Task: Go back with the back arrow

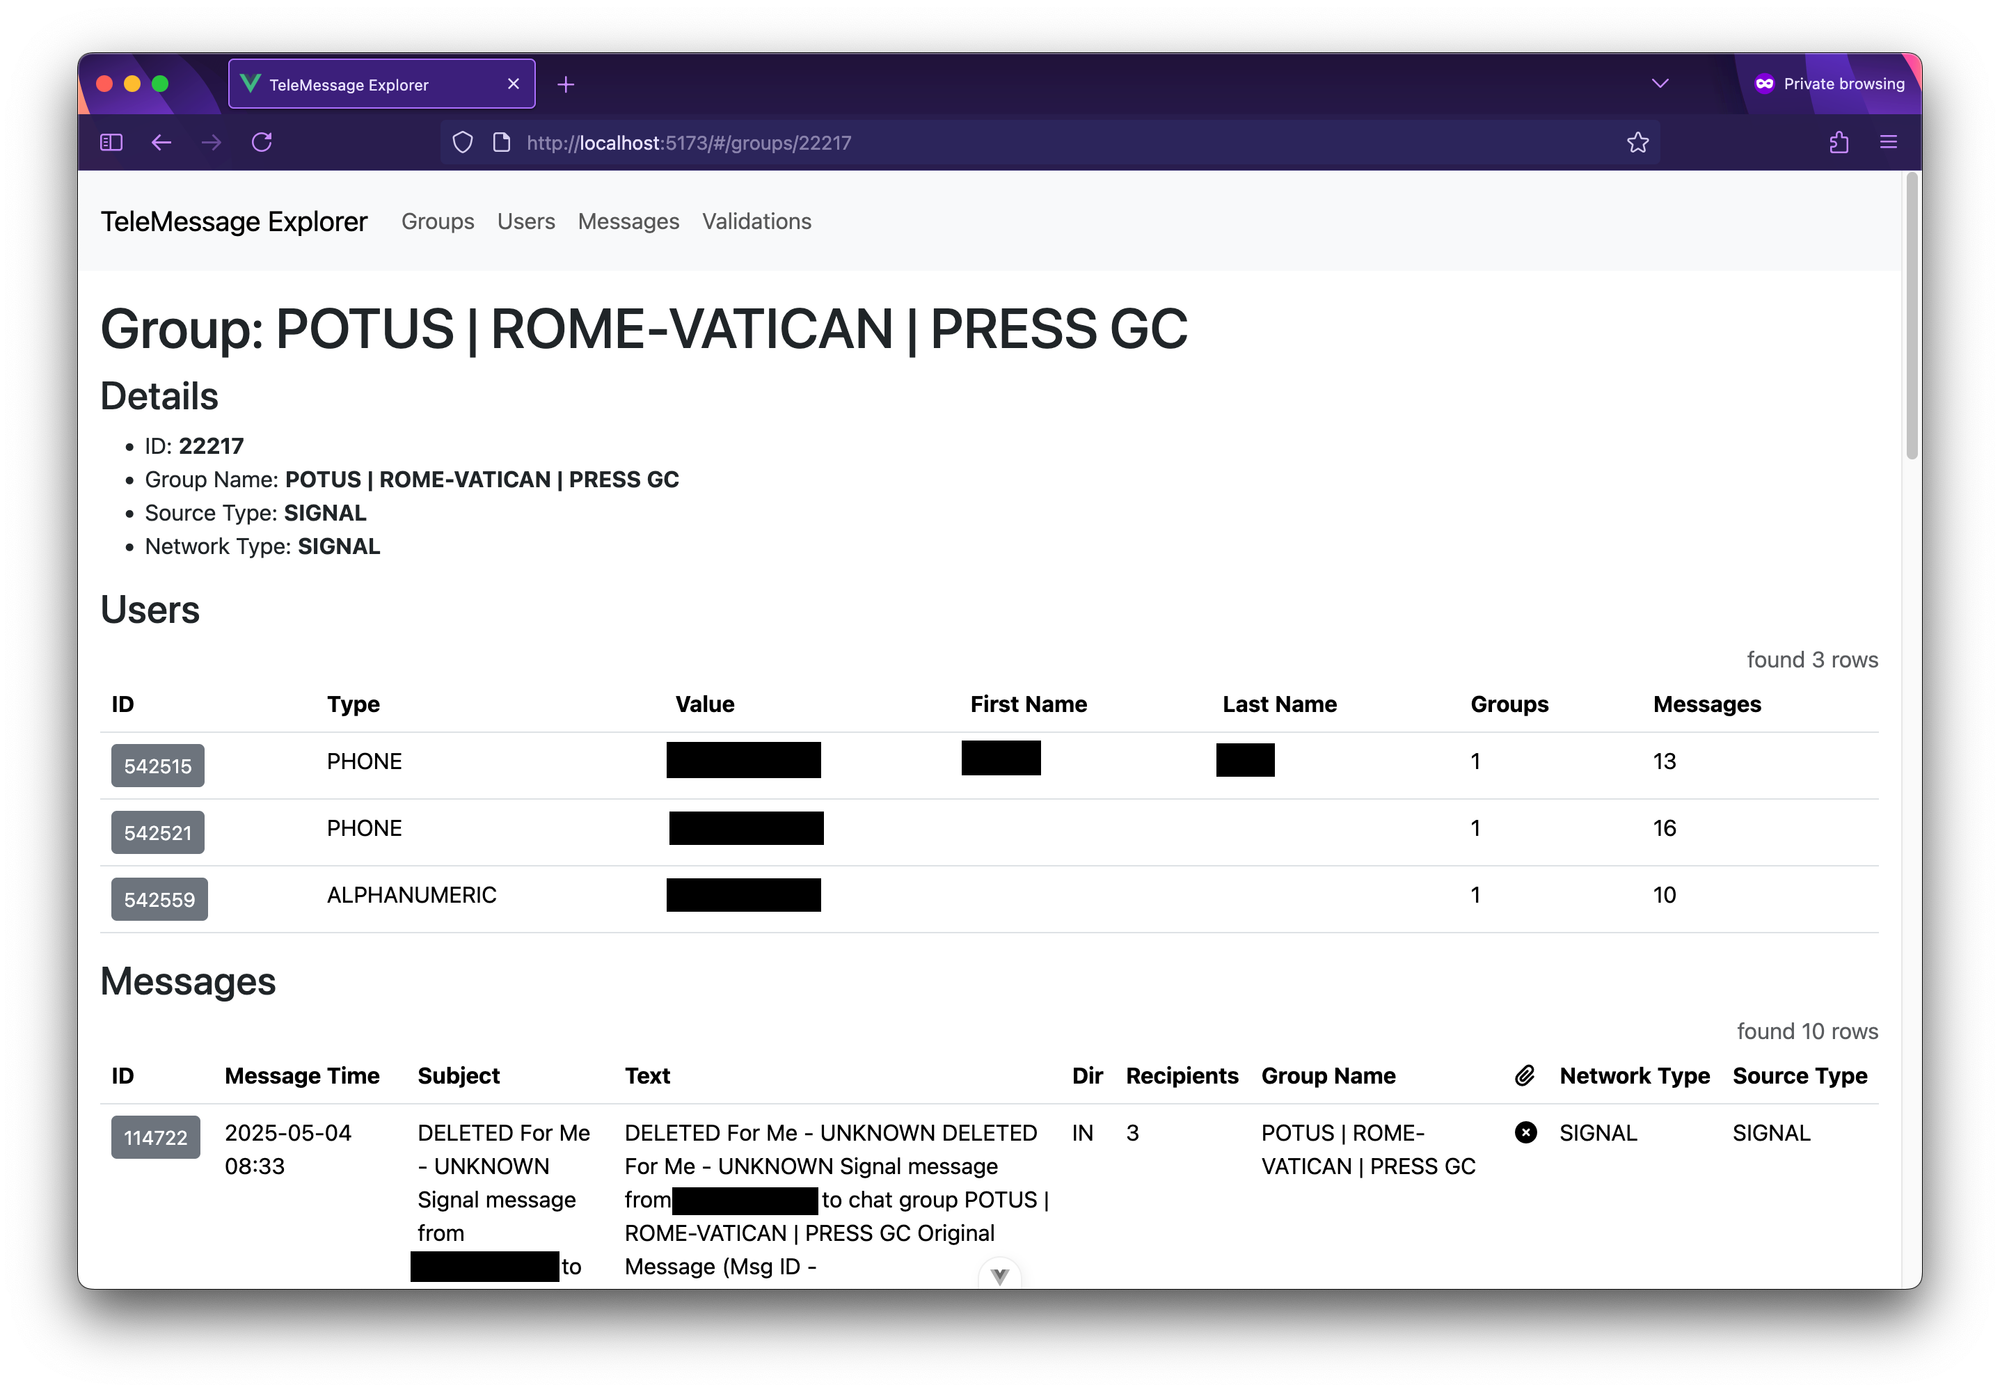Action: pyautogui.click(x=161, y=142)
